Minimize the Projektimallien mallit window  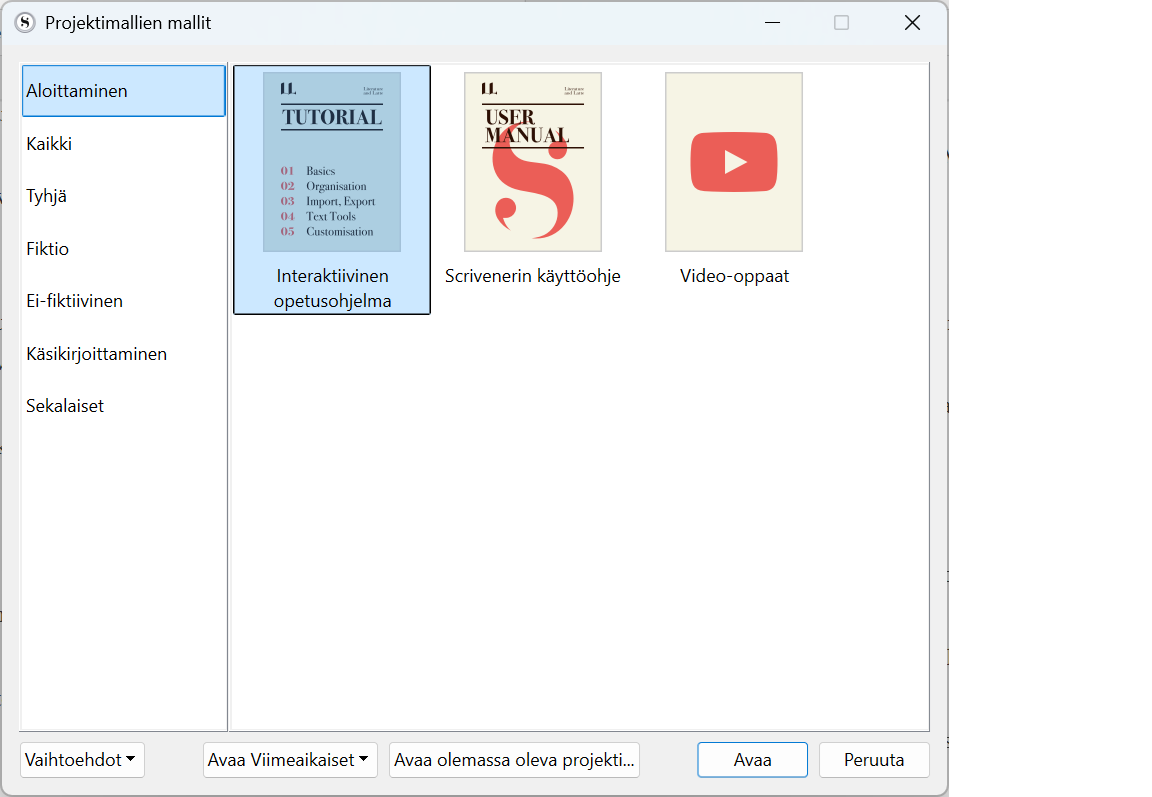point(772,23)
